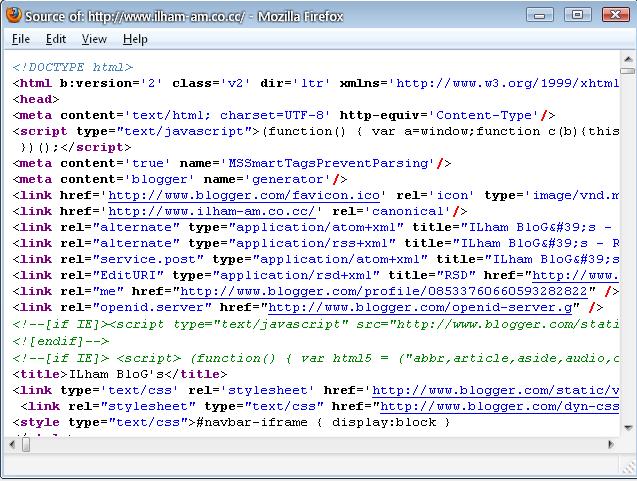Click the DOCTYPE html line

point(73,67)
